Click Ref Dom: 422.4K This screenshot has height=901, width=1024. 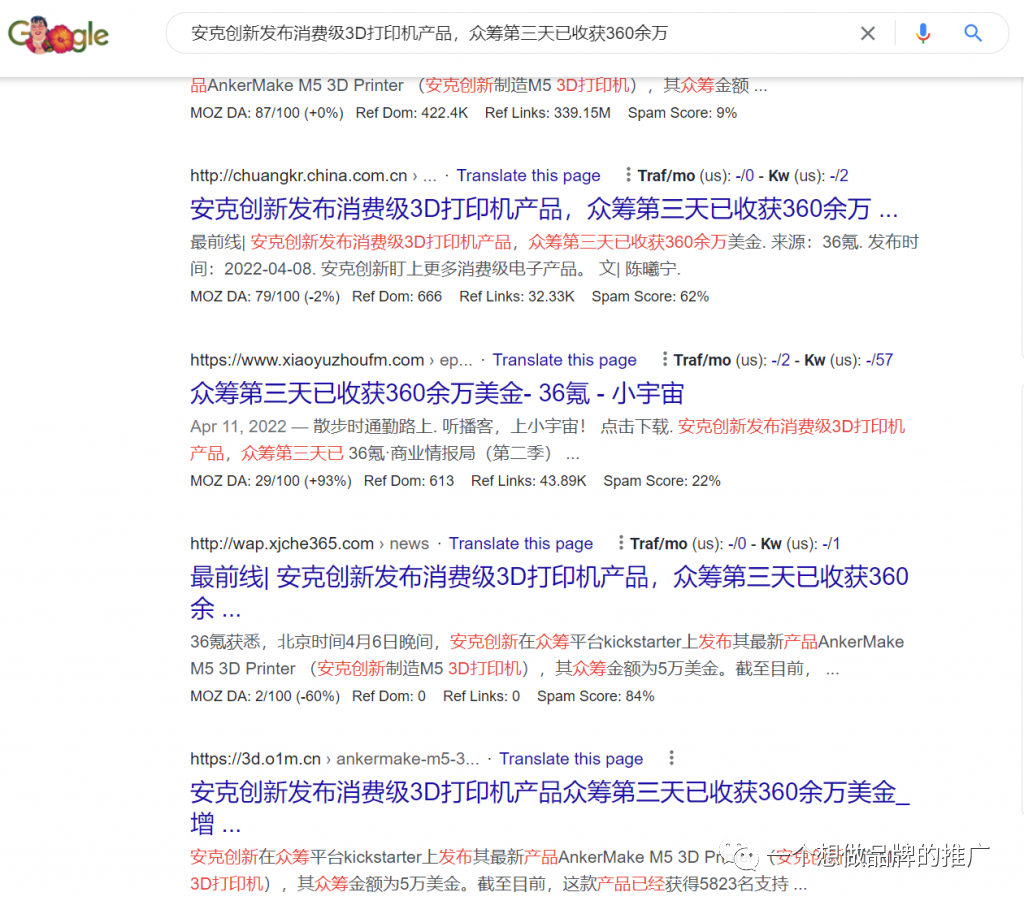point(411,113)
